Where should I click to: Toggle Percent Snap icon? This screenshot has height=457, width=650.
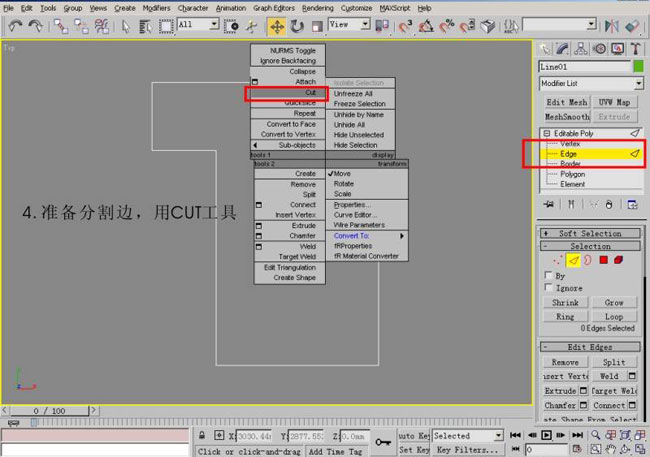[447, 27]
